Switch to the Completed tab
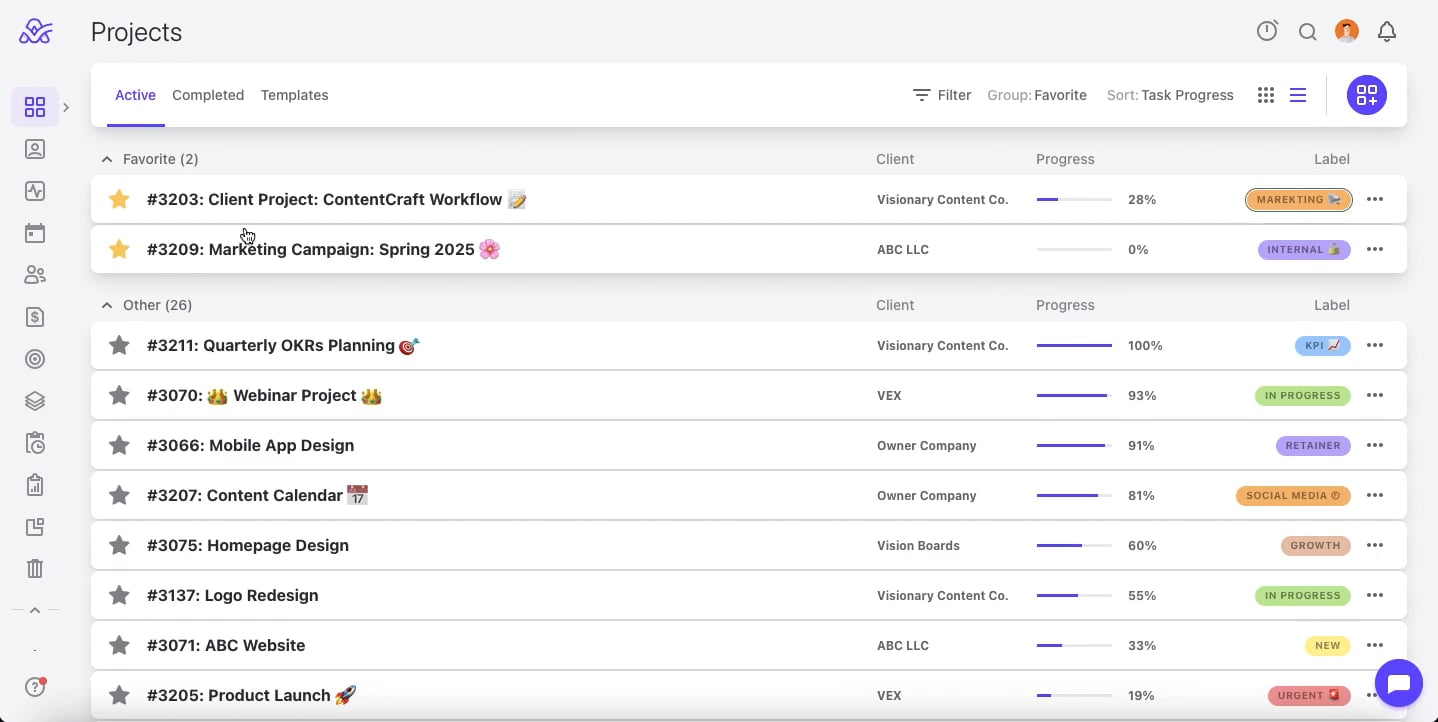1438x722 pixels. point(208,95)
